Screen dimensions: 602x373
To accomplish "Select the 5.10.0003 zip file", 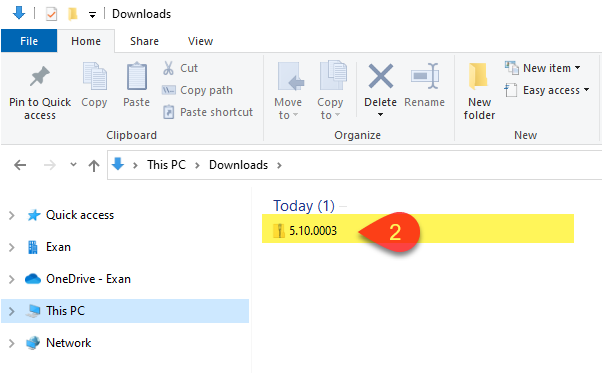I will pyautogui.click(x=305, y=231).
